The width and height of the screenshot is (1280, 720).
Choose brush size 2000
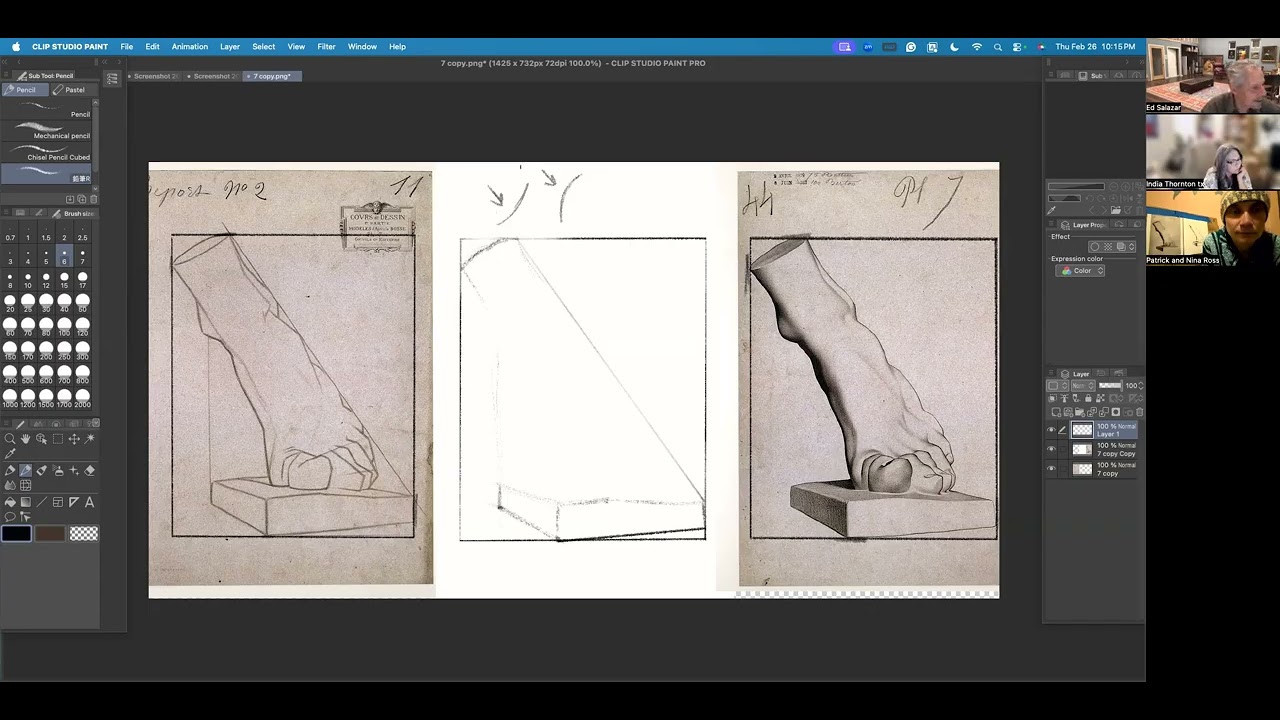click(82, 397)
